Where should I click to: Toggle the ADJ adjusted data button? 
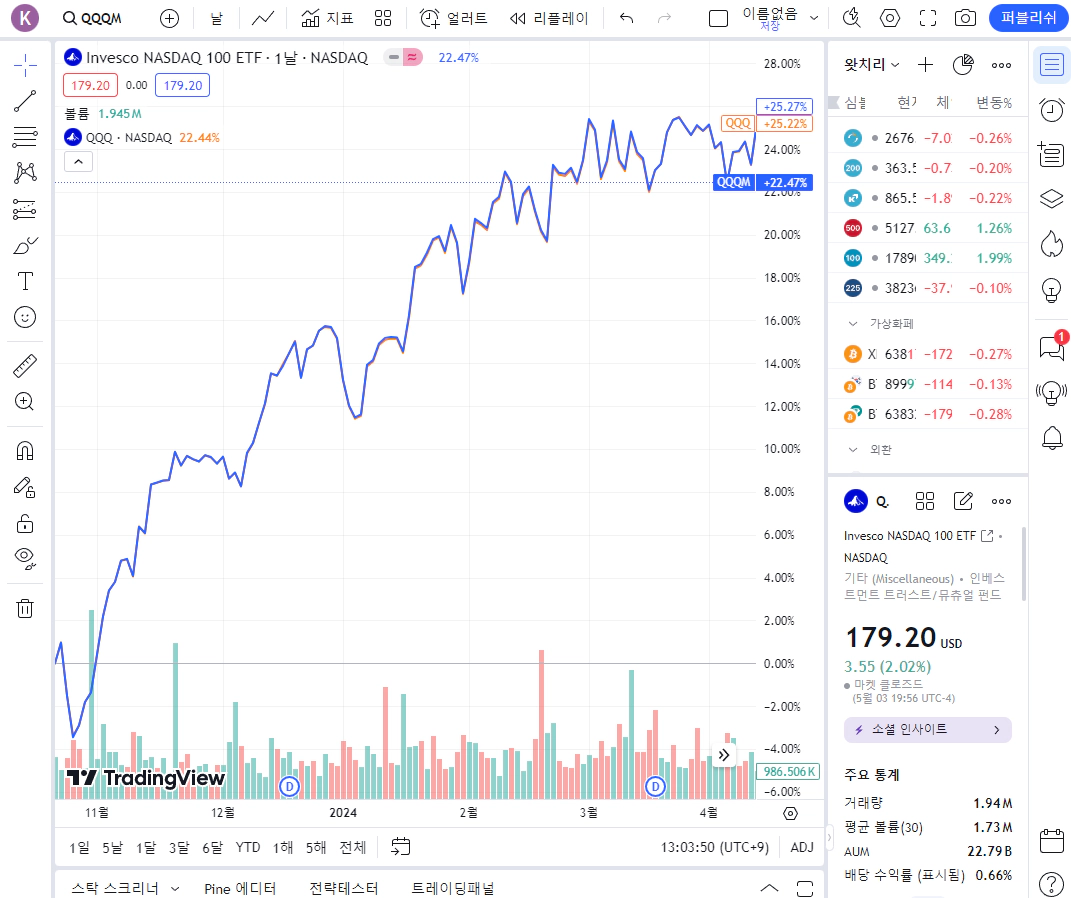(x=802, y=847)
